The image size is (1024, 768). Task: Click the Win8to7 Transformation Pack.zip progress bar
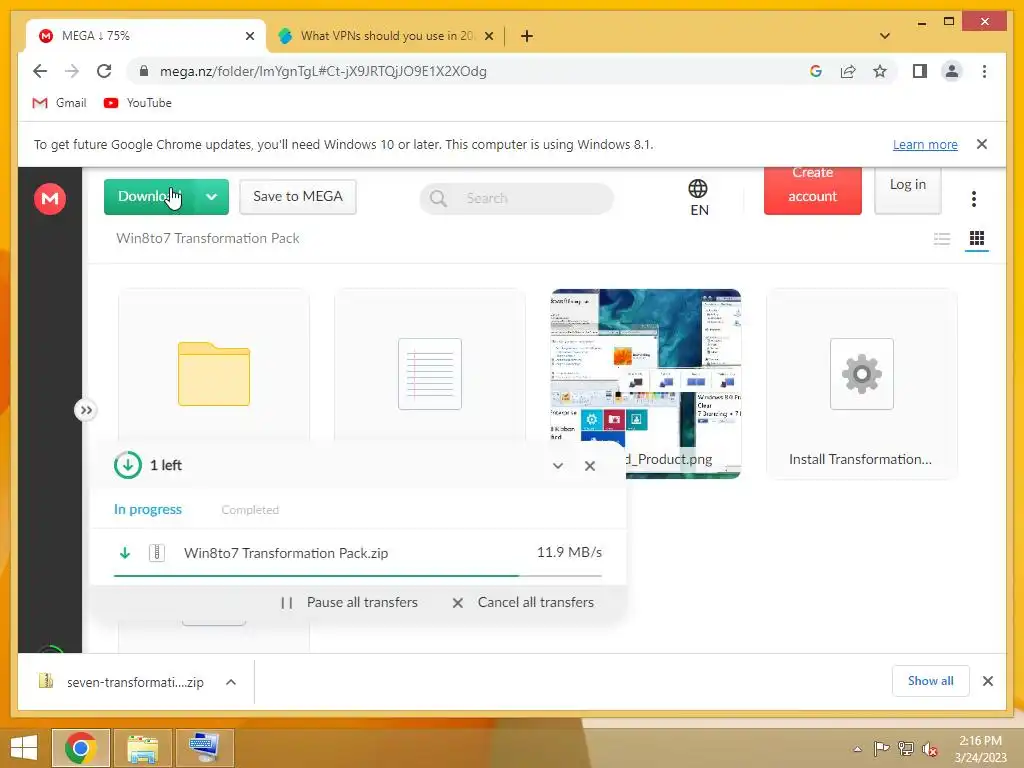(x=357, y=576)
